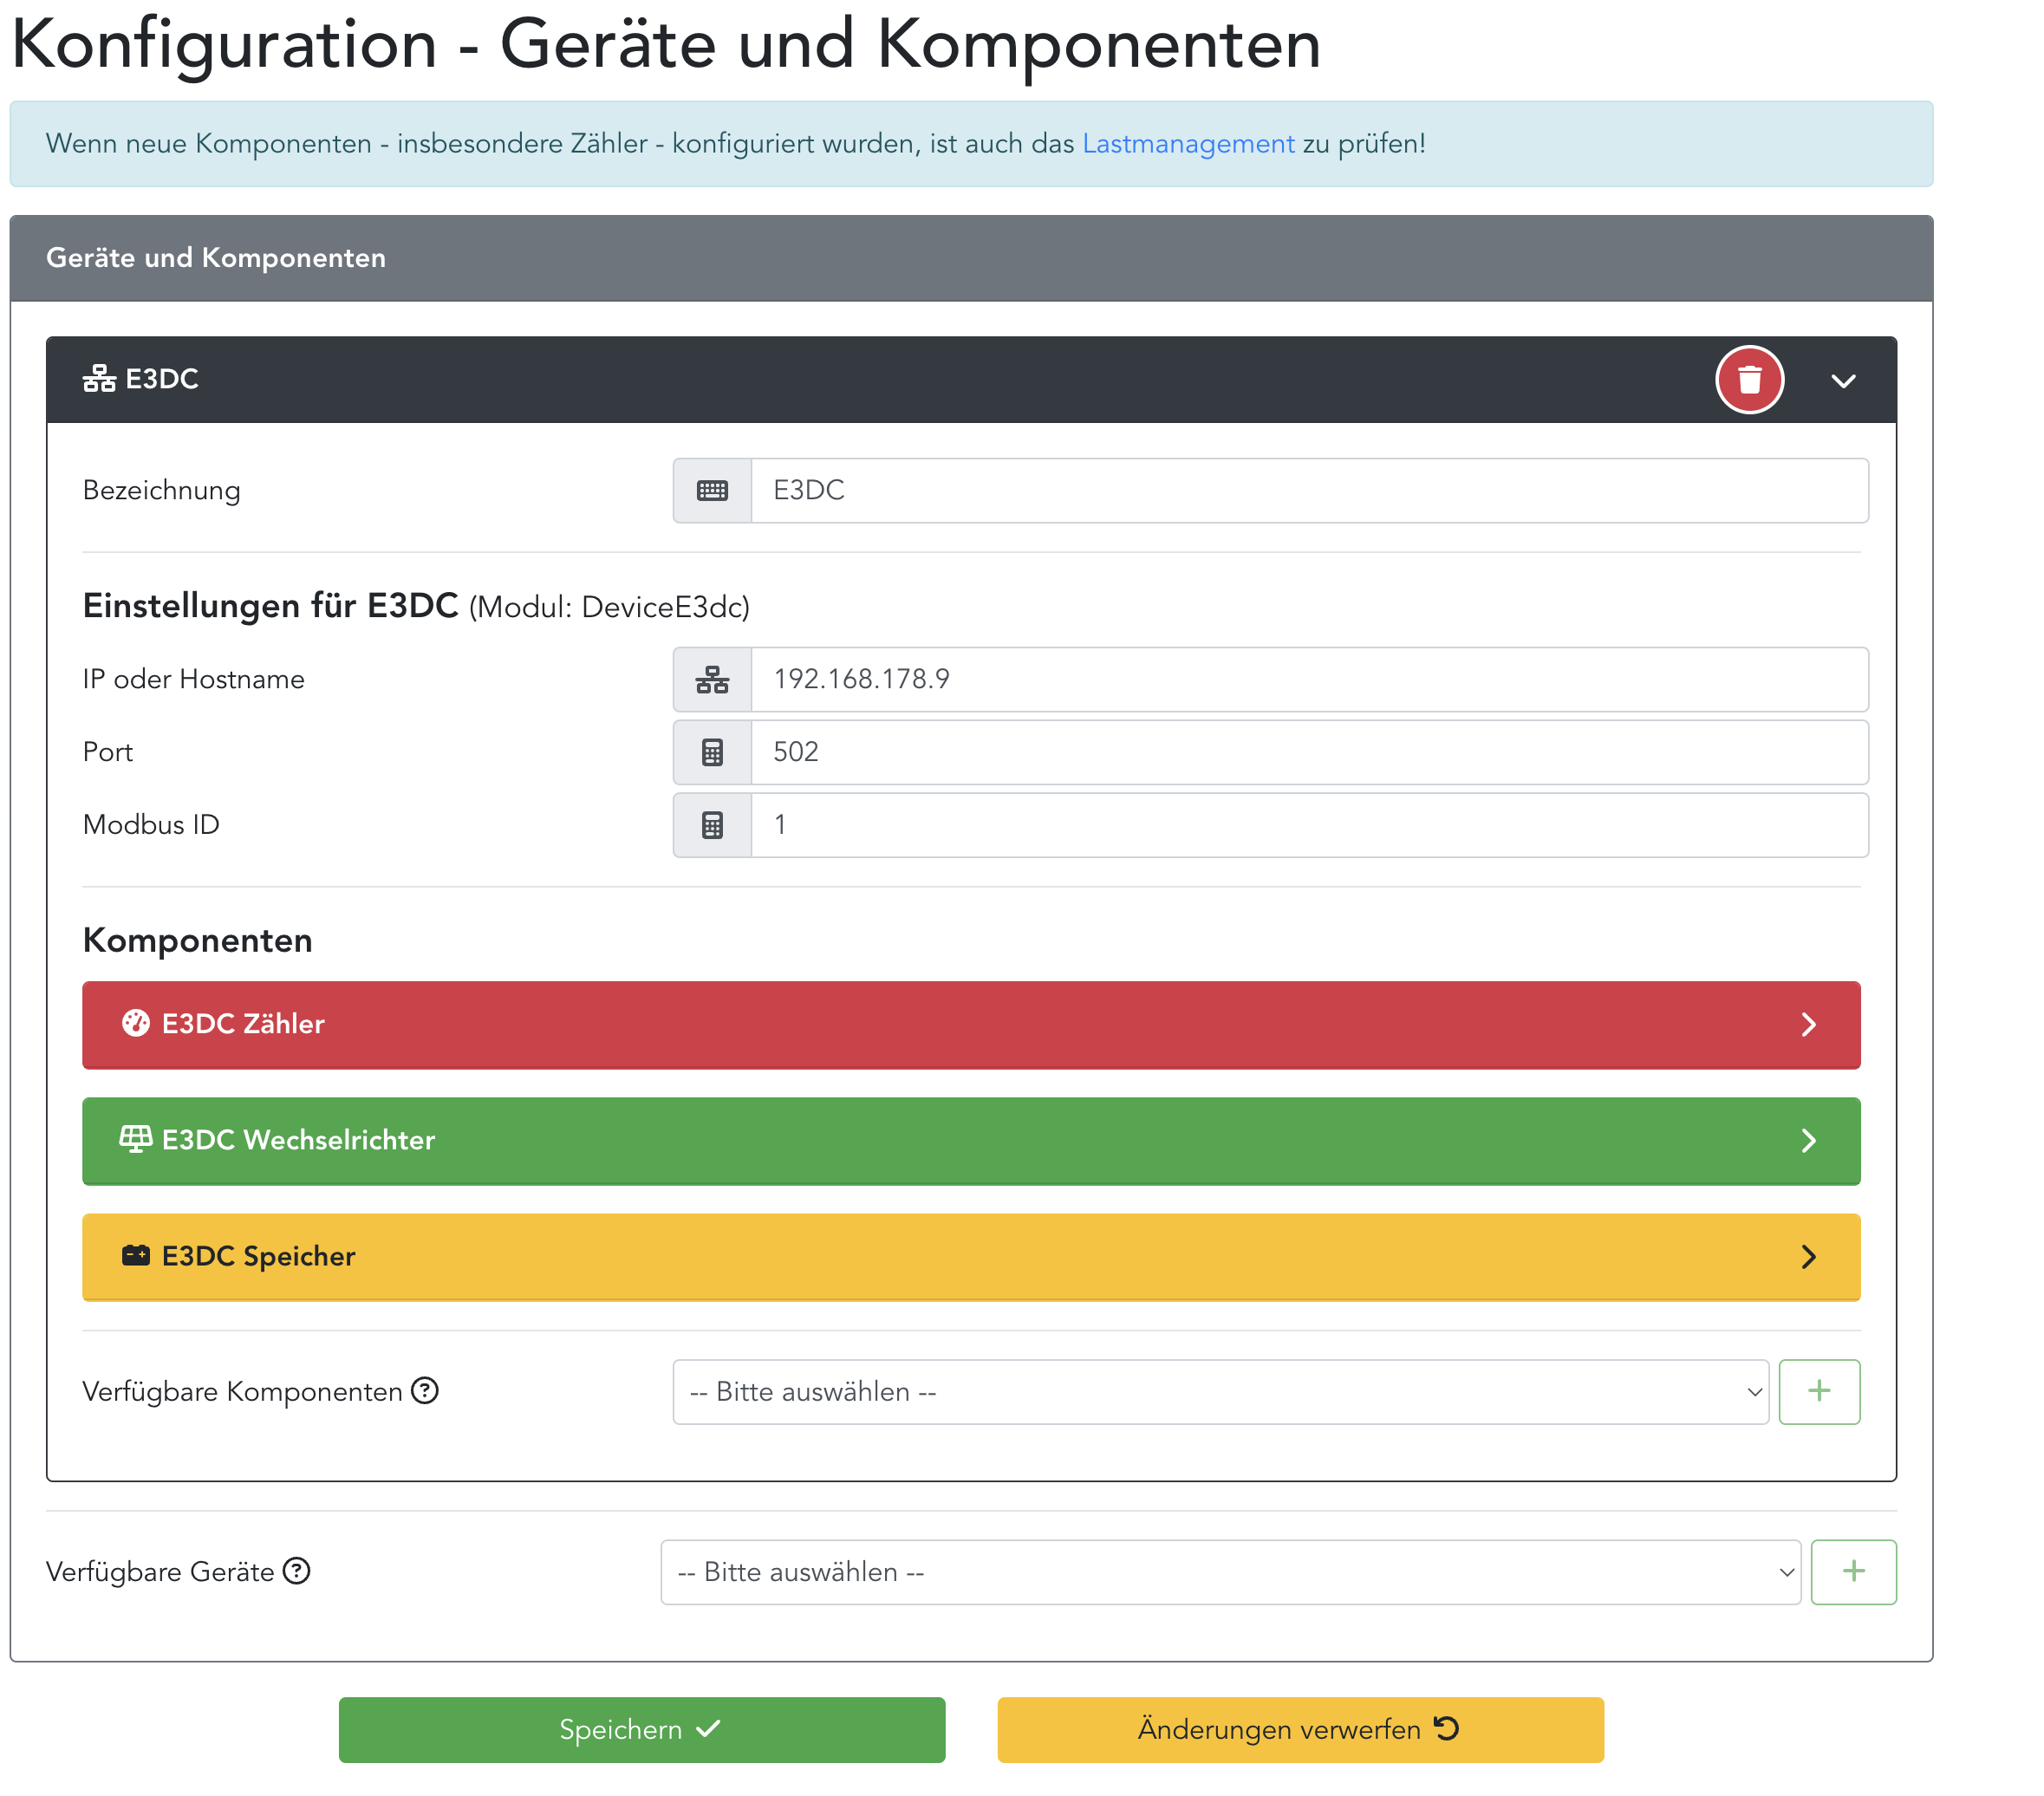2044x1796 pixels.
Task: Click the network icon in E3DC header
Action: coord(99,379)
